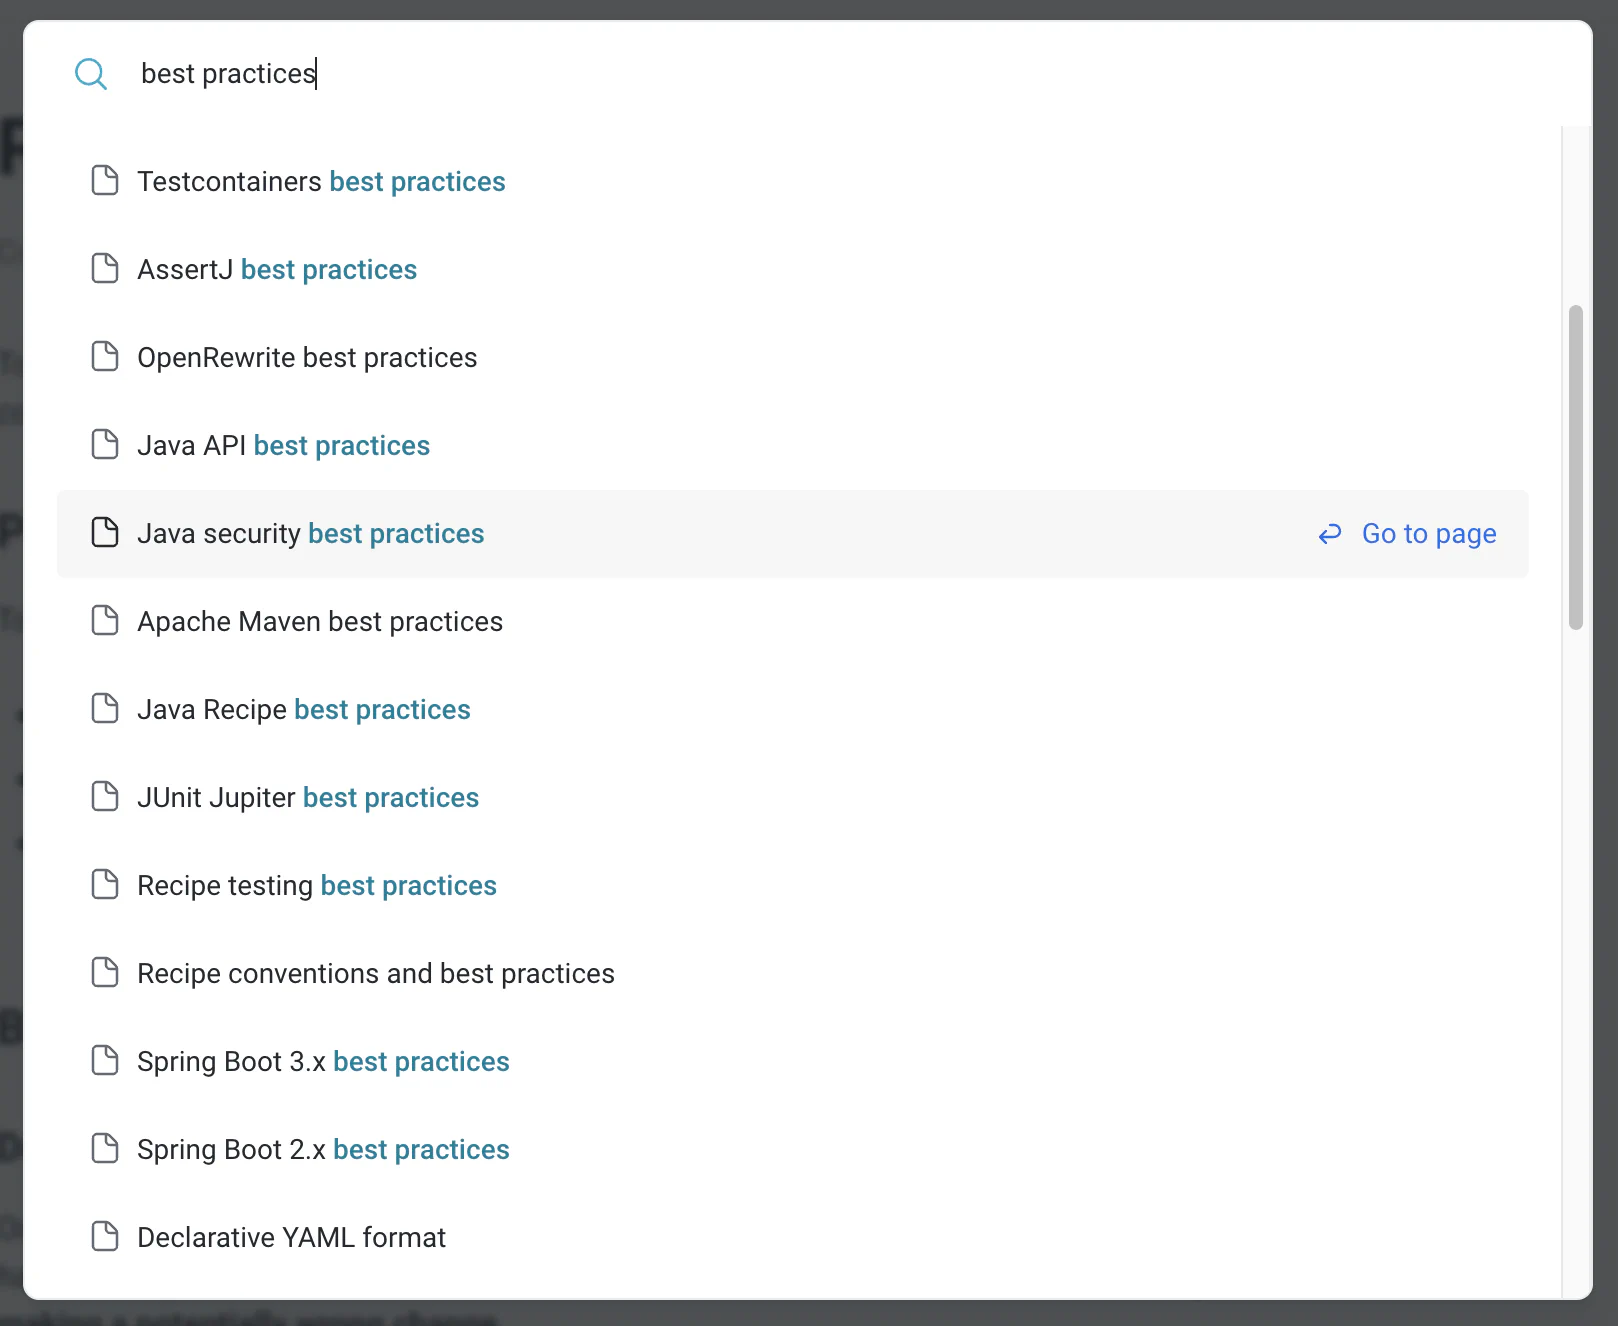
Task: Open the Go to page link
Action: (x=1428, y=533)
